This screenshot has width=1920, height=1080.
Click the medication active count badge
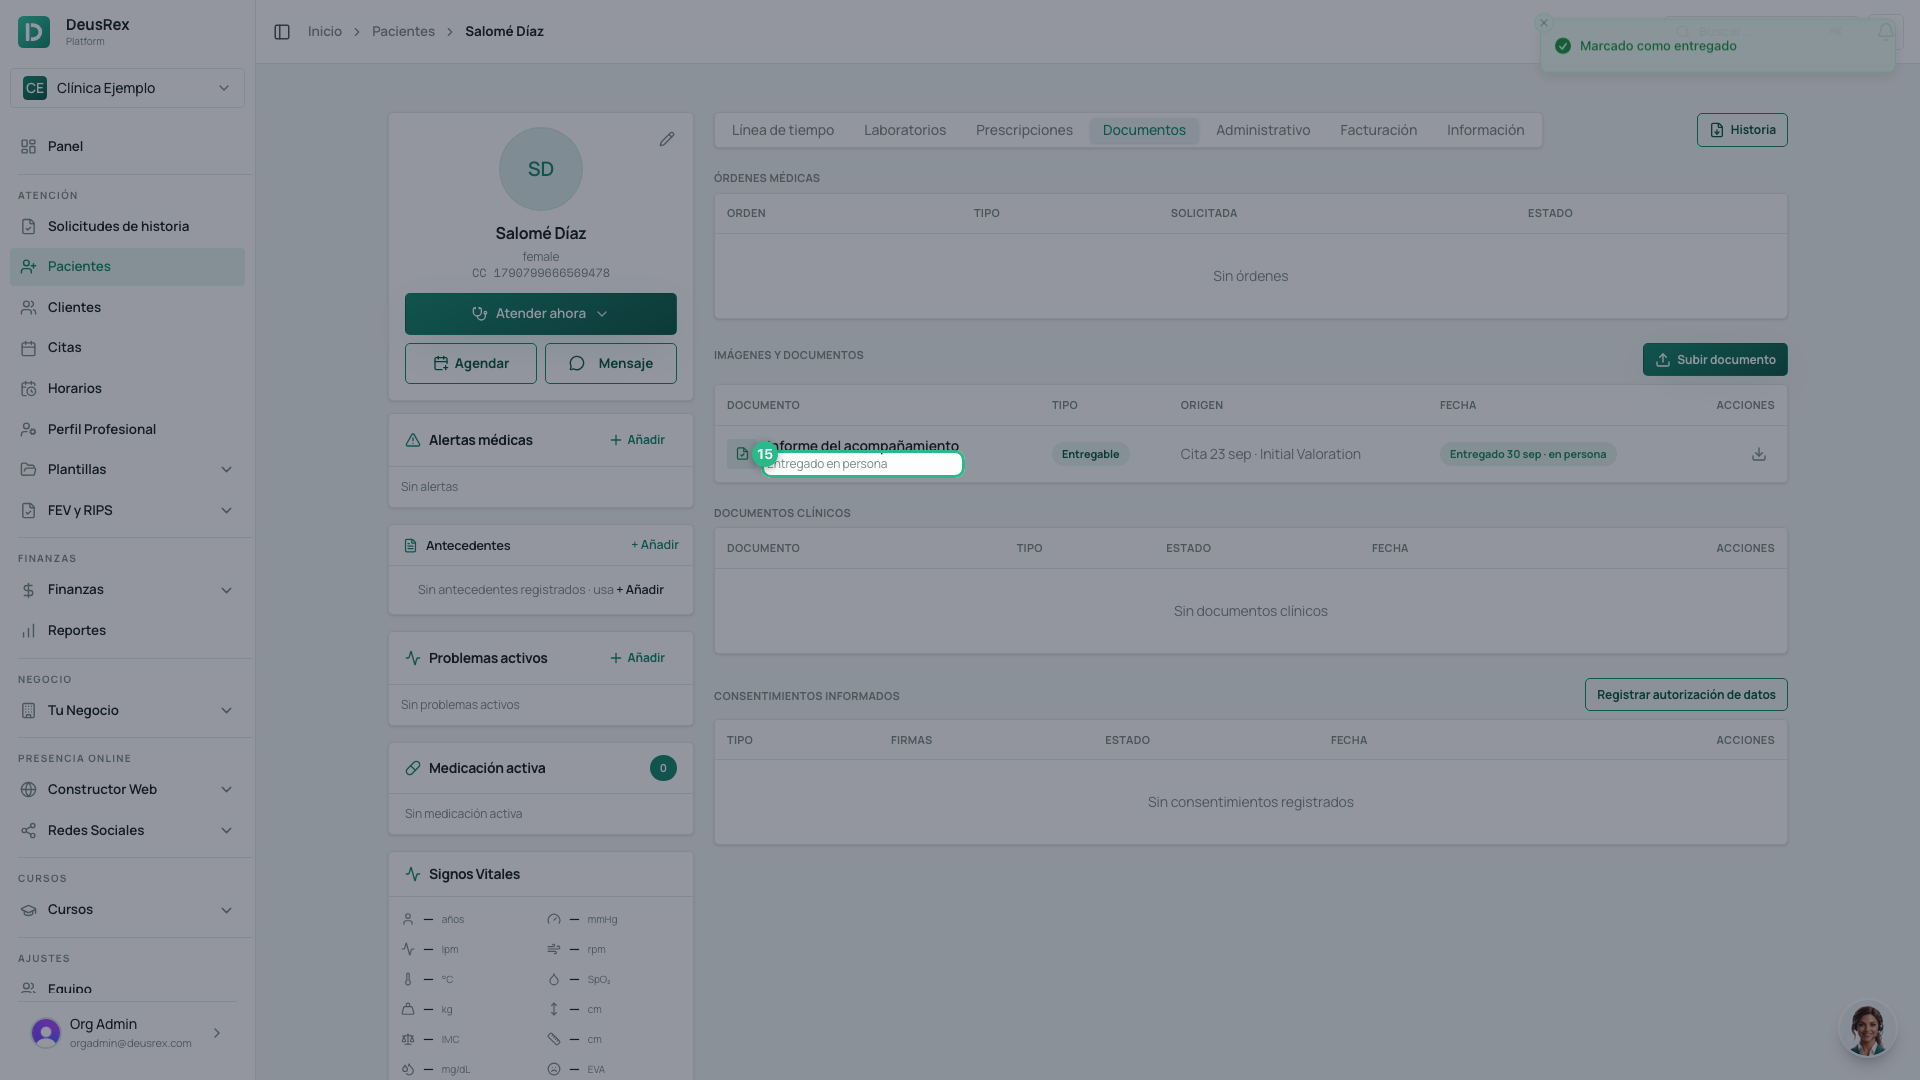[663, 768]
